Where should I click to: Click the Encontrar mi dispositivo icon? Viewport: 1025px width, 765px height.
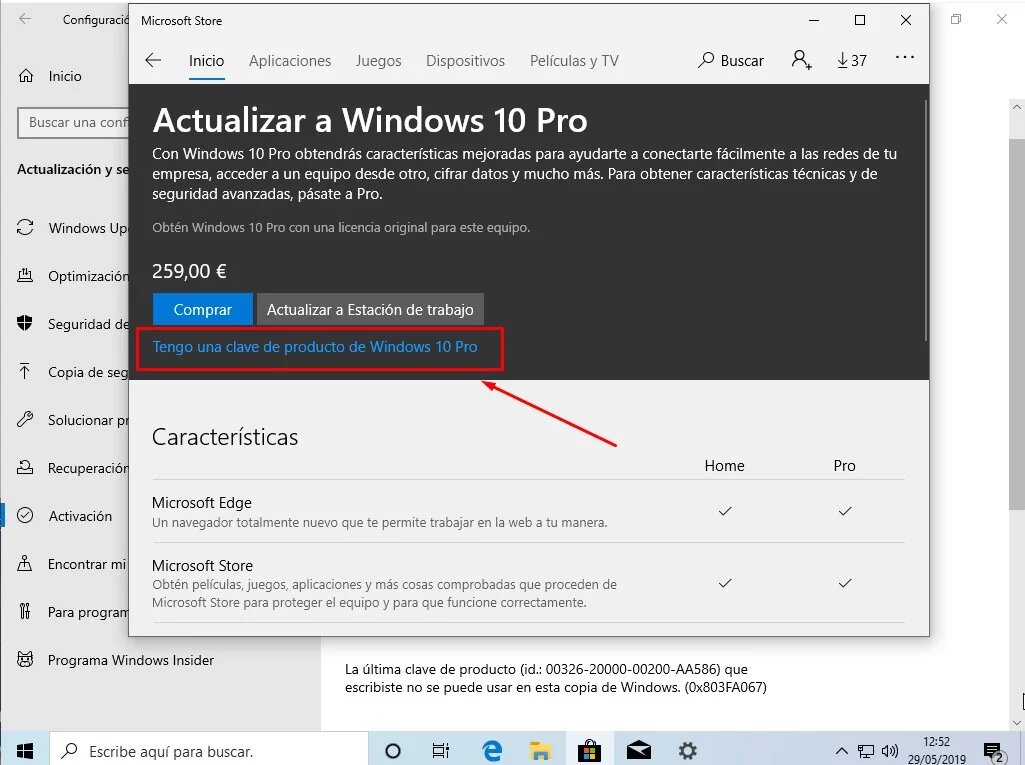point(25,563)
